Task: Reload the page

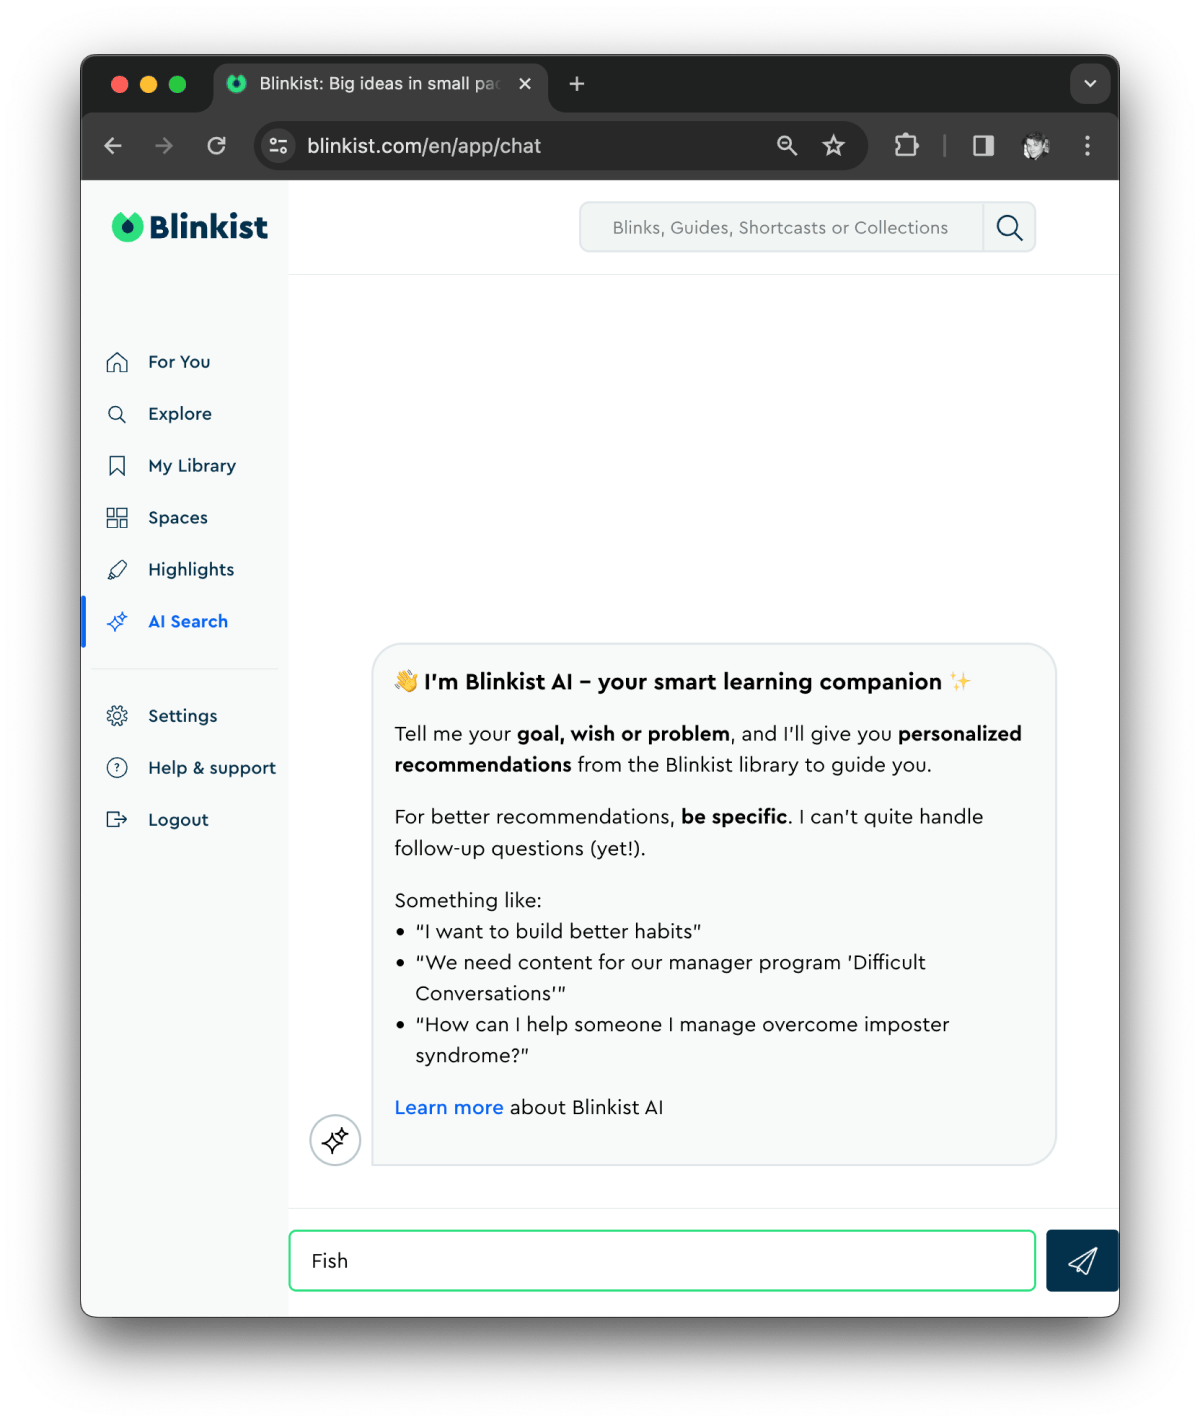Action: (216, 146)
